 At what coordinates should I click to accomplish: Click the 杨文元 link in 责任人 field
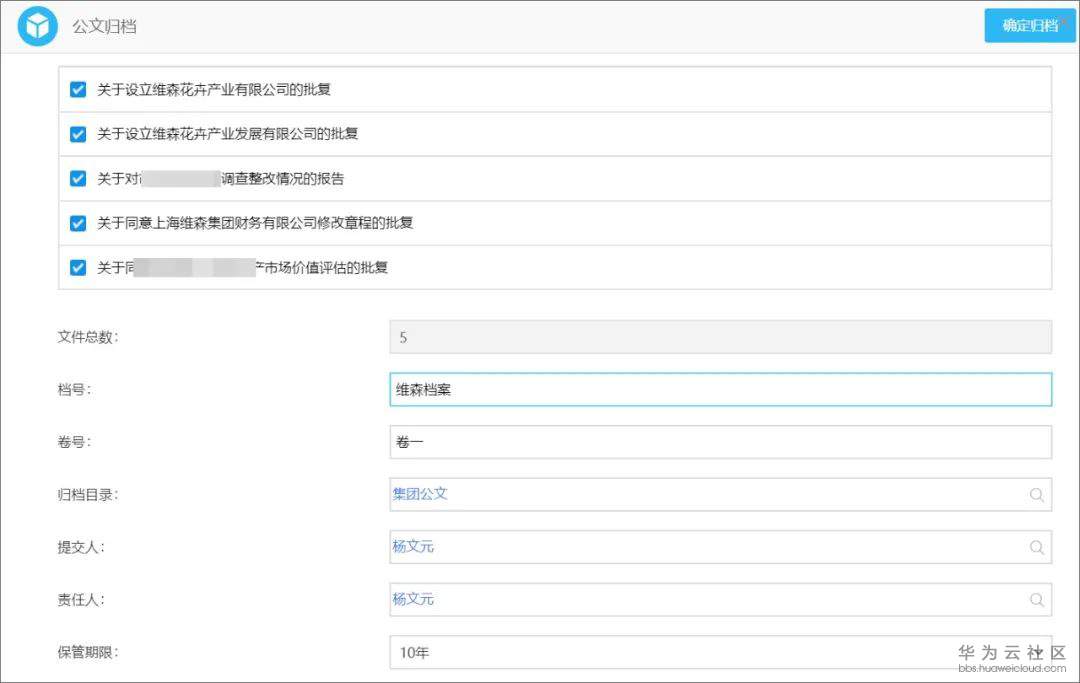pyautogui.click(x=413, y=599)
